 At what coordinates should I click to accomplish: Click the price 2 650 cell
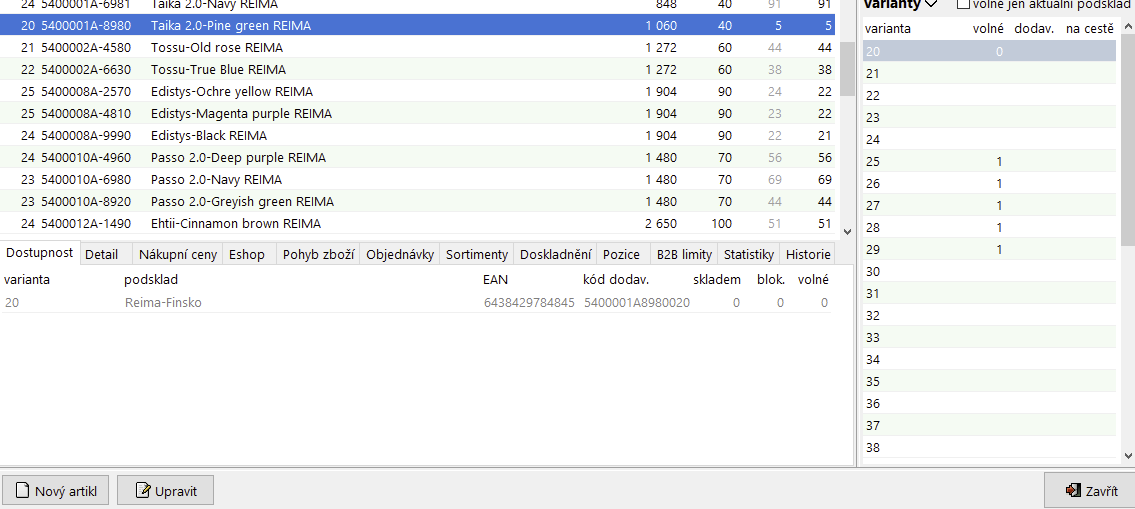pos(661,223)
